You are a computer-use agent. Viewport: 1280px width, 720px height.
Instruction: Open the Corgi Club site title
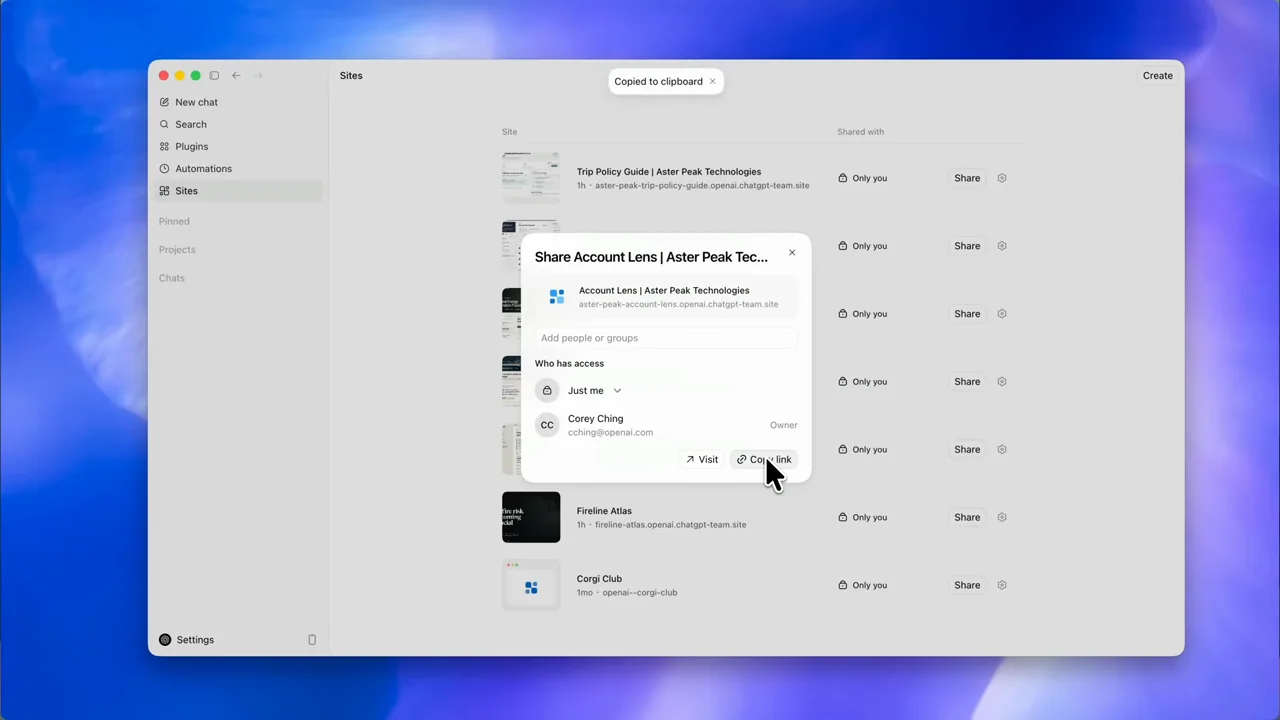[599, 579]
